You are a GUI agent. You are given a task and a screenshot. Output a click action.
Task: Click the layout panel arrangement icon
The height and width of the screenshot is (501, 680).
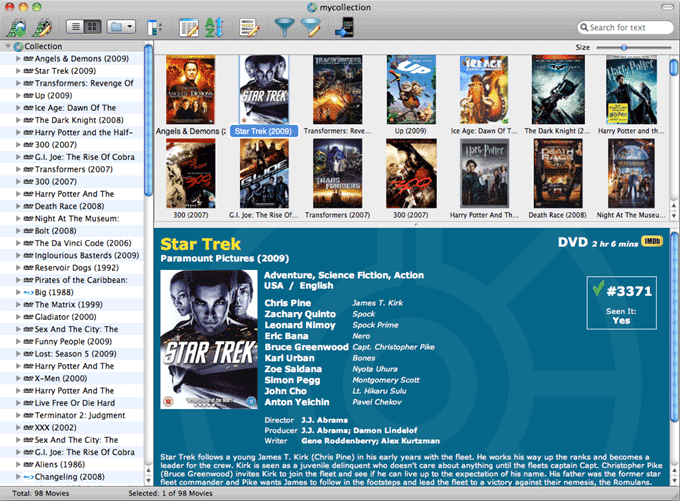pos(154,27)
